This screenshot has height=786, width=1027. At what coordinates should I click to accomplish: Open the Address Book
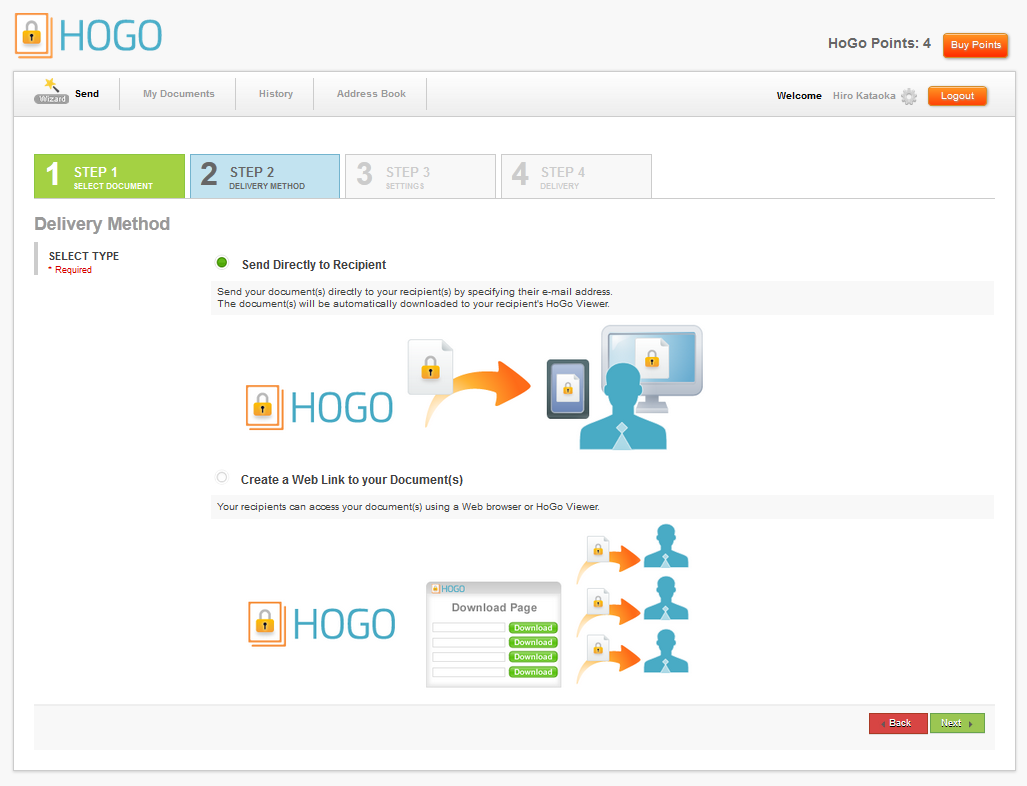tap(371, 94)
